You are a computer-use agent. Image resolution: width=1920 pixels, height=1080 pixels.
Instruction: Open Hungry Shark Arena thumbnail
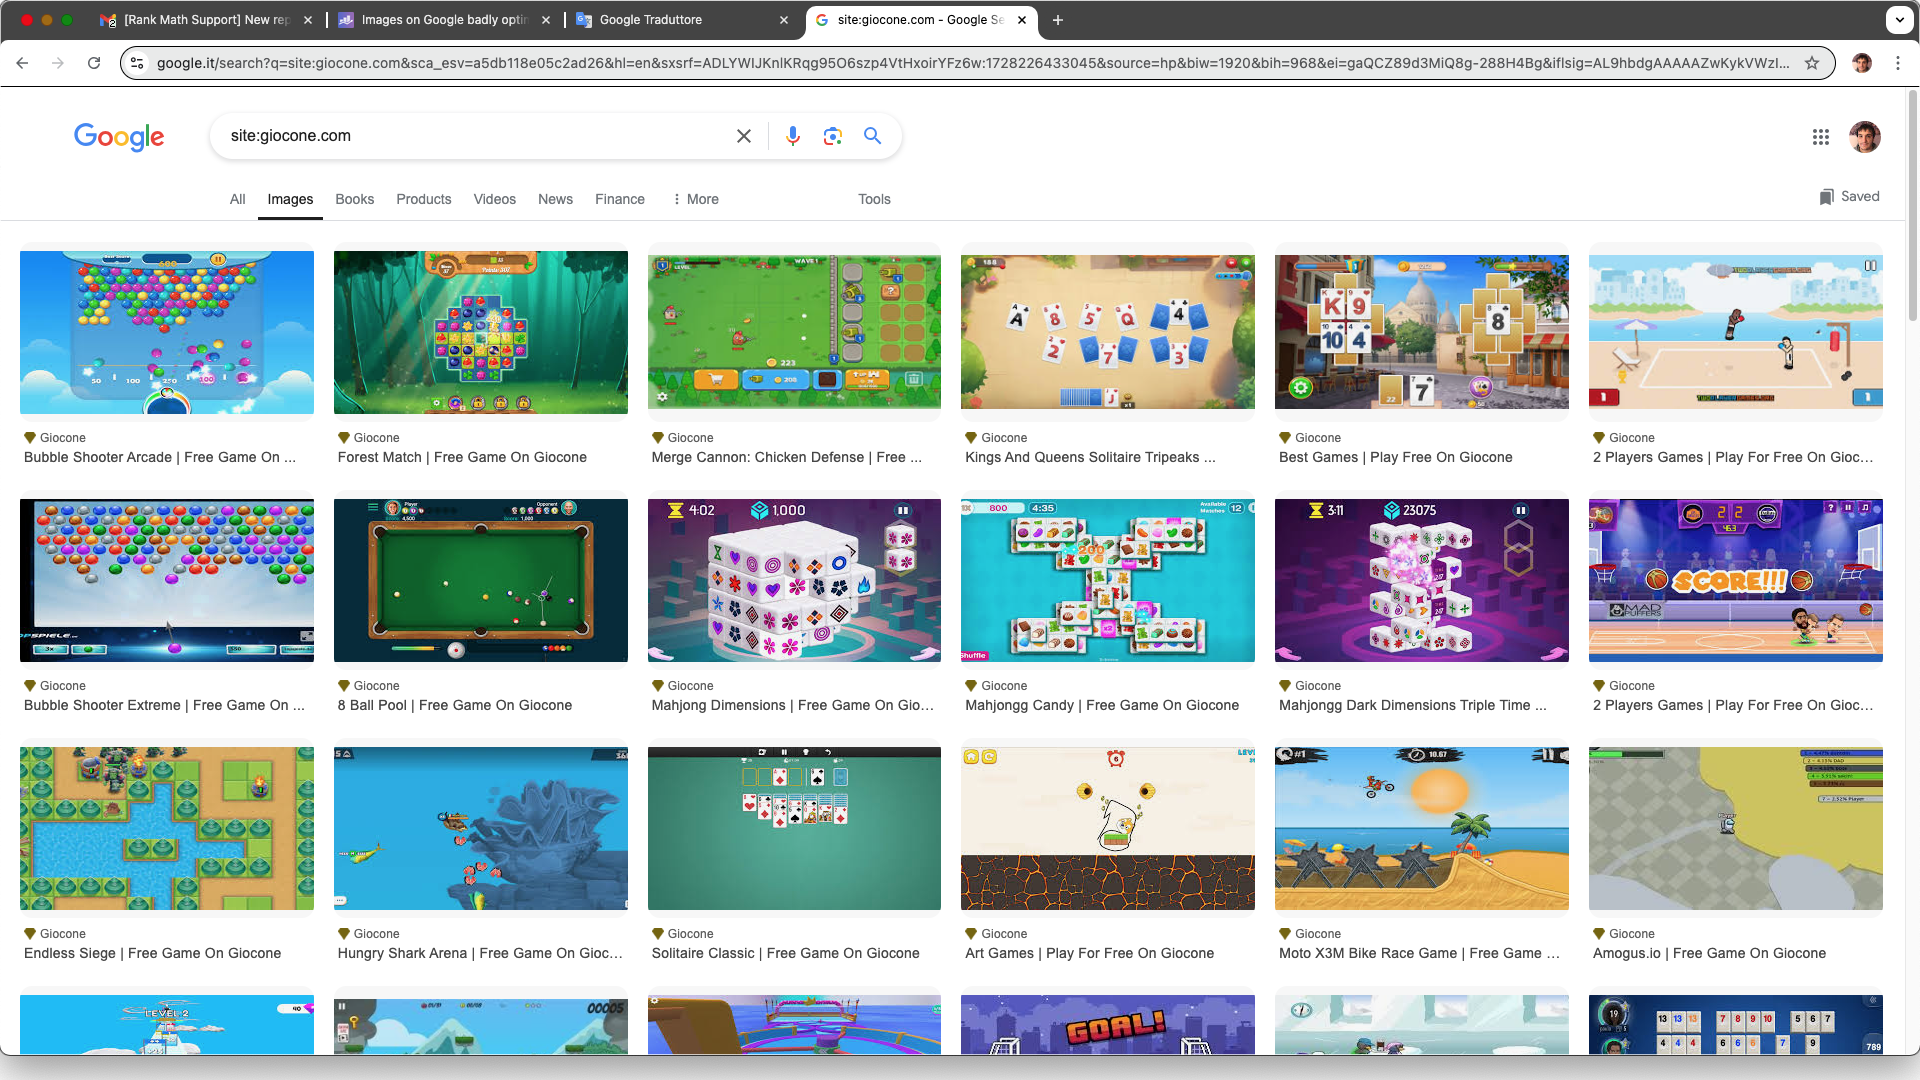(481, 828)
